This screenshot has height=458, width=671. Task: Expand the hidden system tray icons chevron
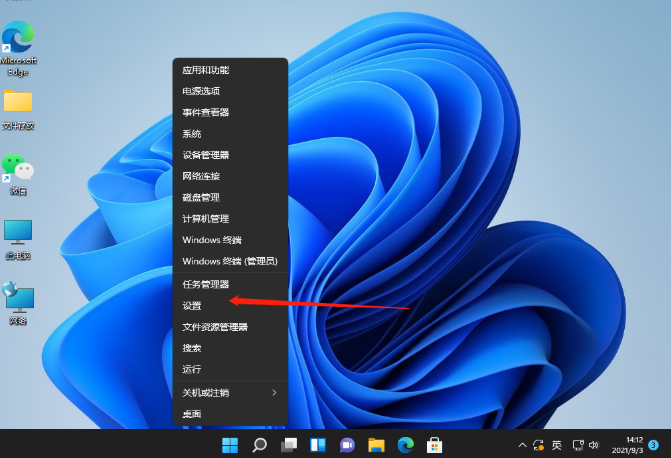[x=522, y=444]
